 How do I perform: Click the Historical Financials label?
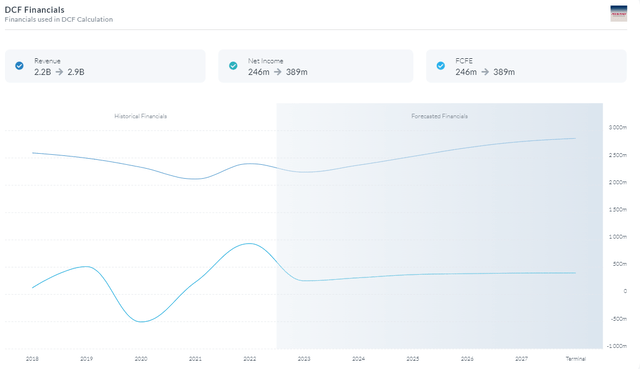140,116
